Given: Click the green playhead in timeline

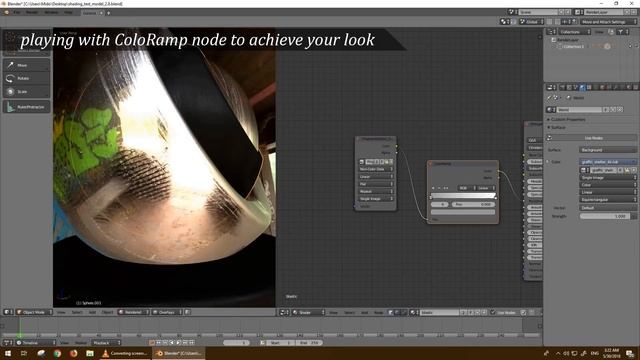Looking at the screenshot, I should tap(20, 327).
